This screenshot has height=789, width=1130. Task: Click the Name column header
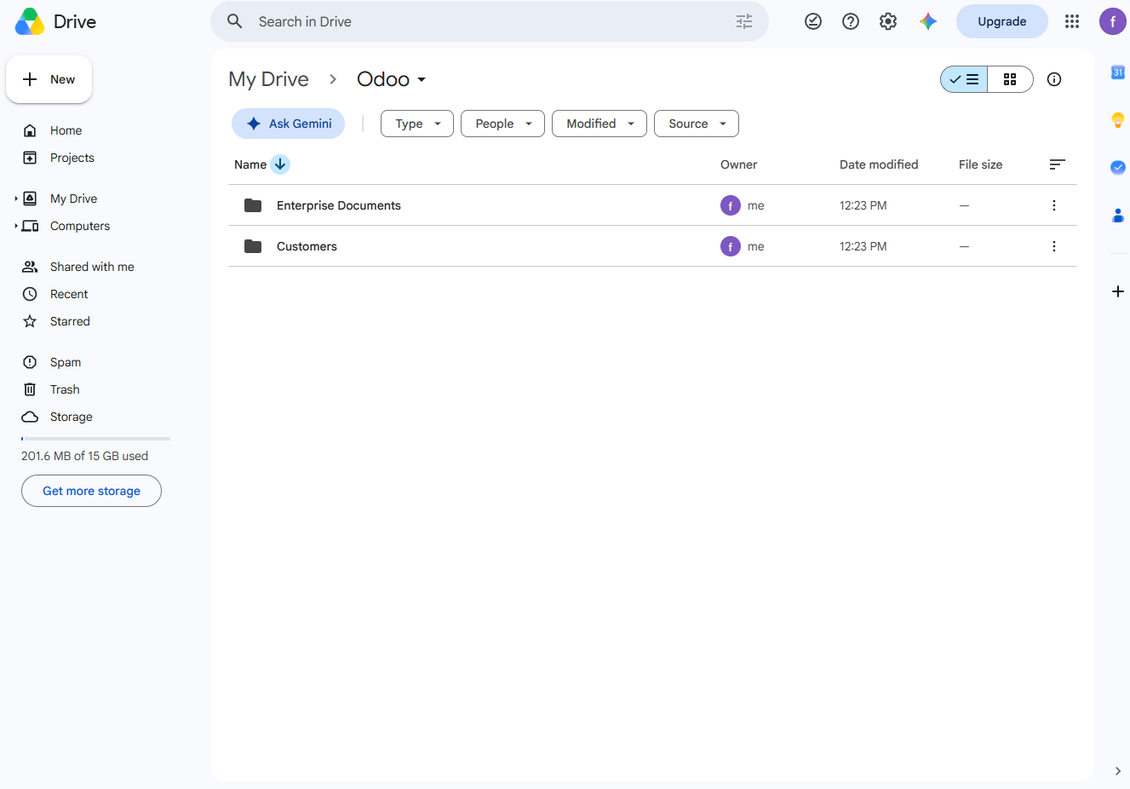(250, 164)
